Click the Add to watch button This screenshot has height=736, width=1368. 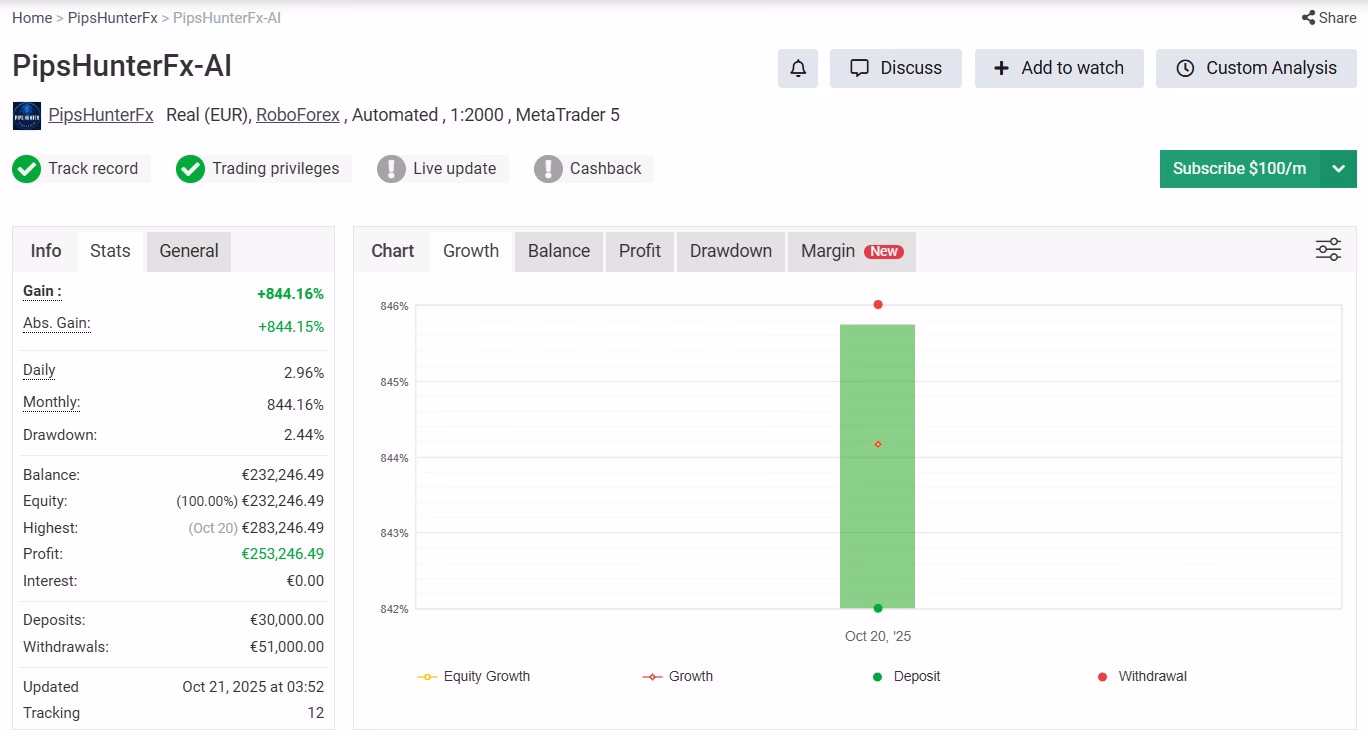tap(1059, 68)
